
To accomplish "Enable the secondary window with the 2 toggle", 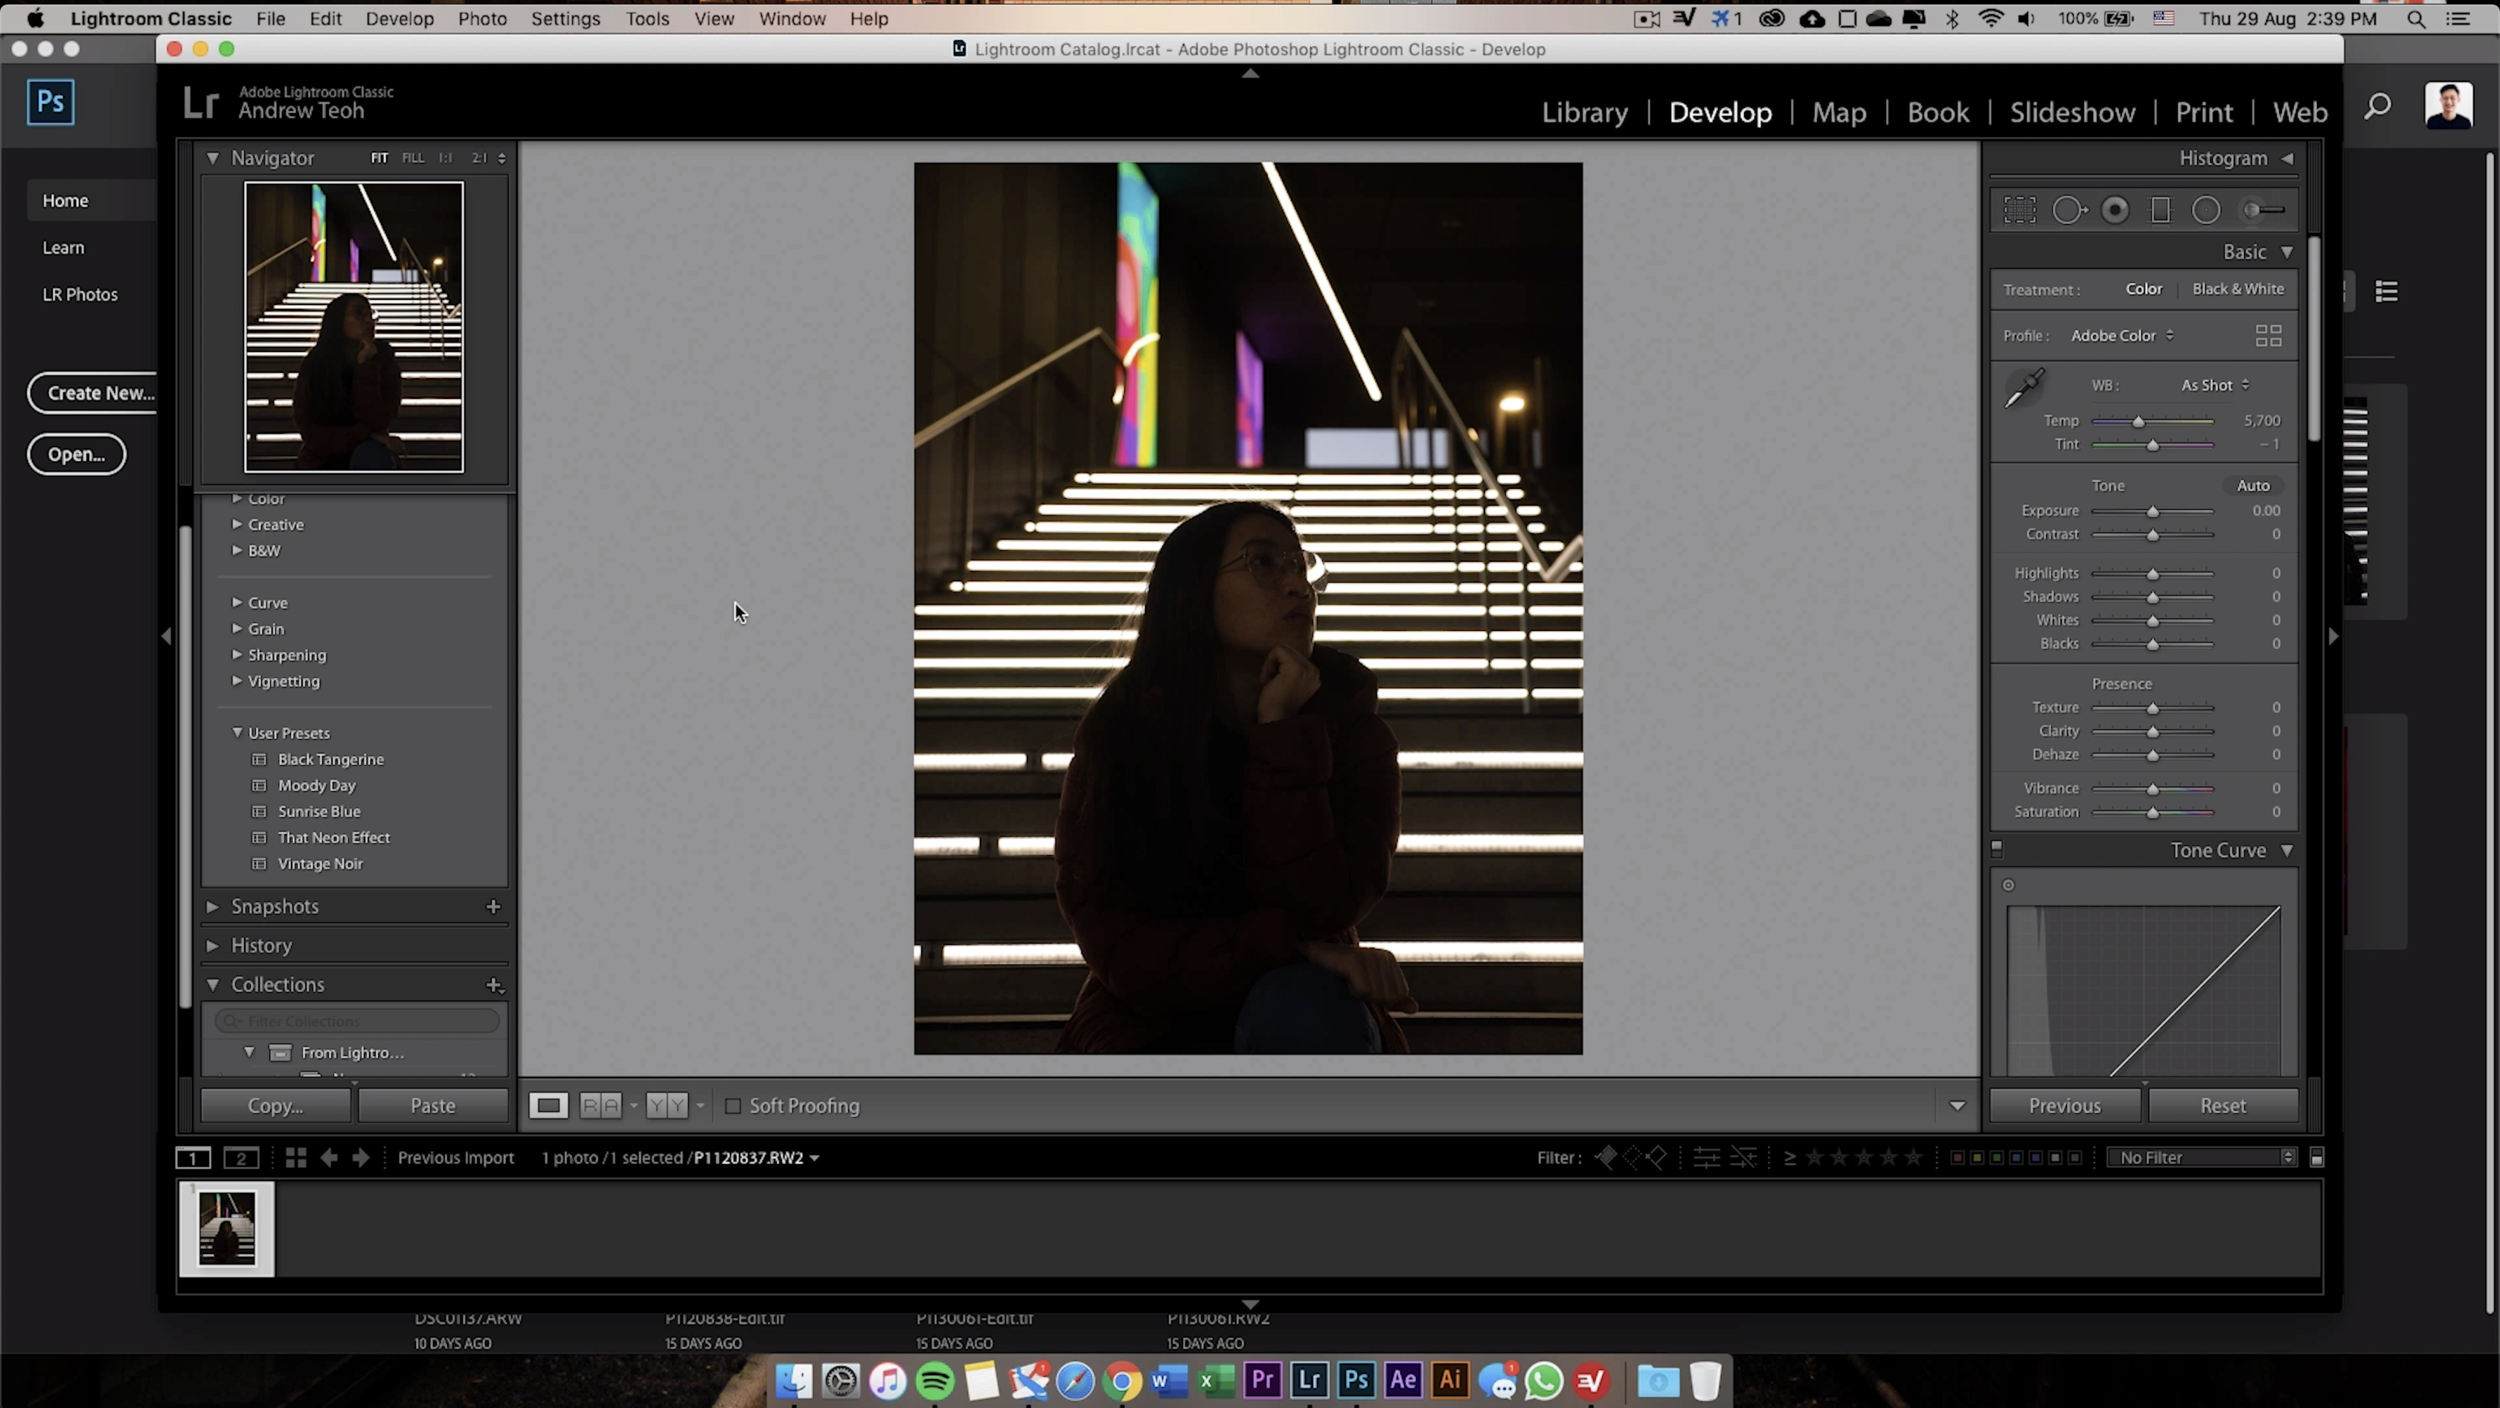I will [x=240, y=1157].
